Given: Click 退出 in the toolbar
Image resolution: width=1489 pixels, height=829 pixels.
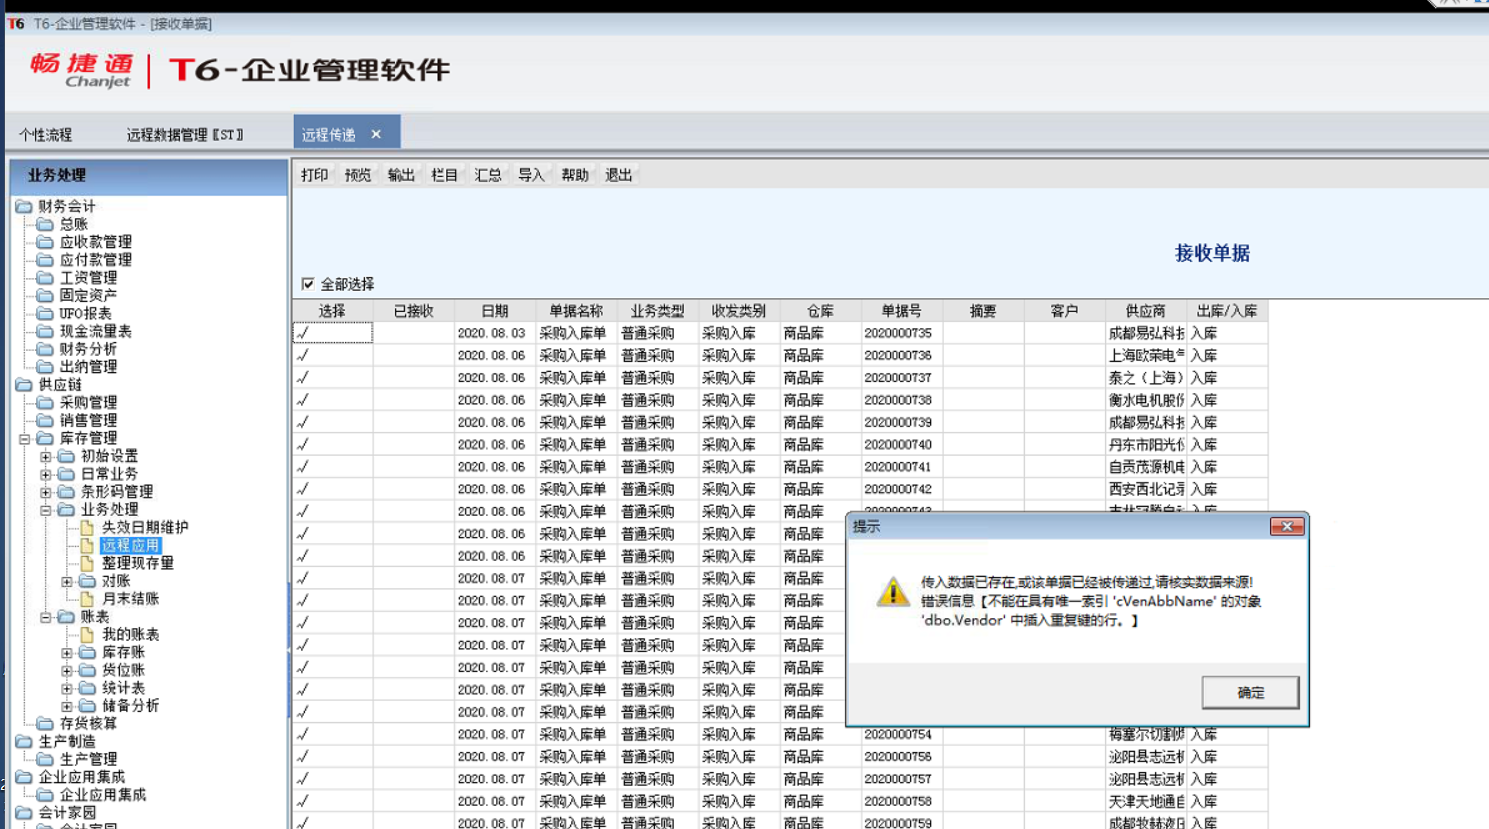Looking at the screenshot, I should click(618, 175).
